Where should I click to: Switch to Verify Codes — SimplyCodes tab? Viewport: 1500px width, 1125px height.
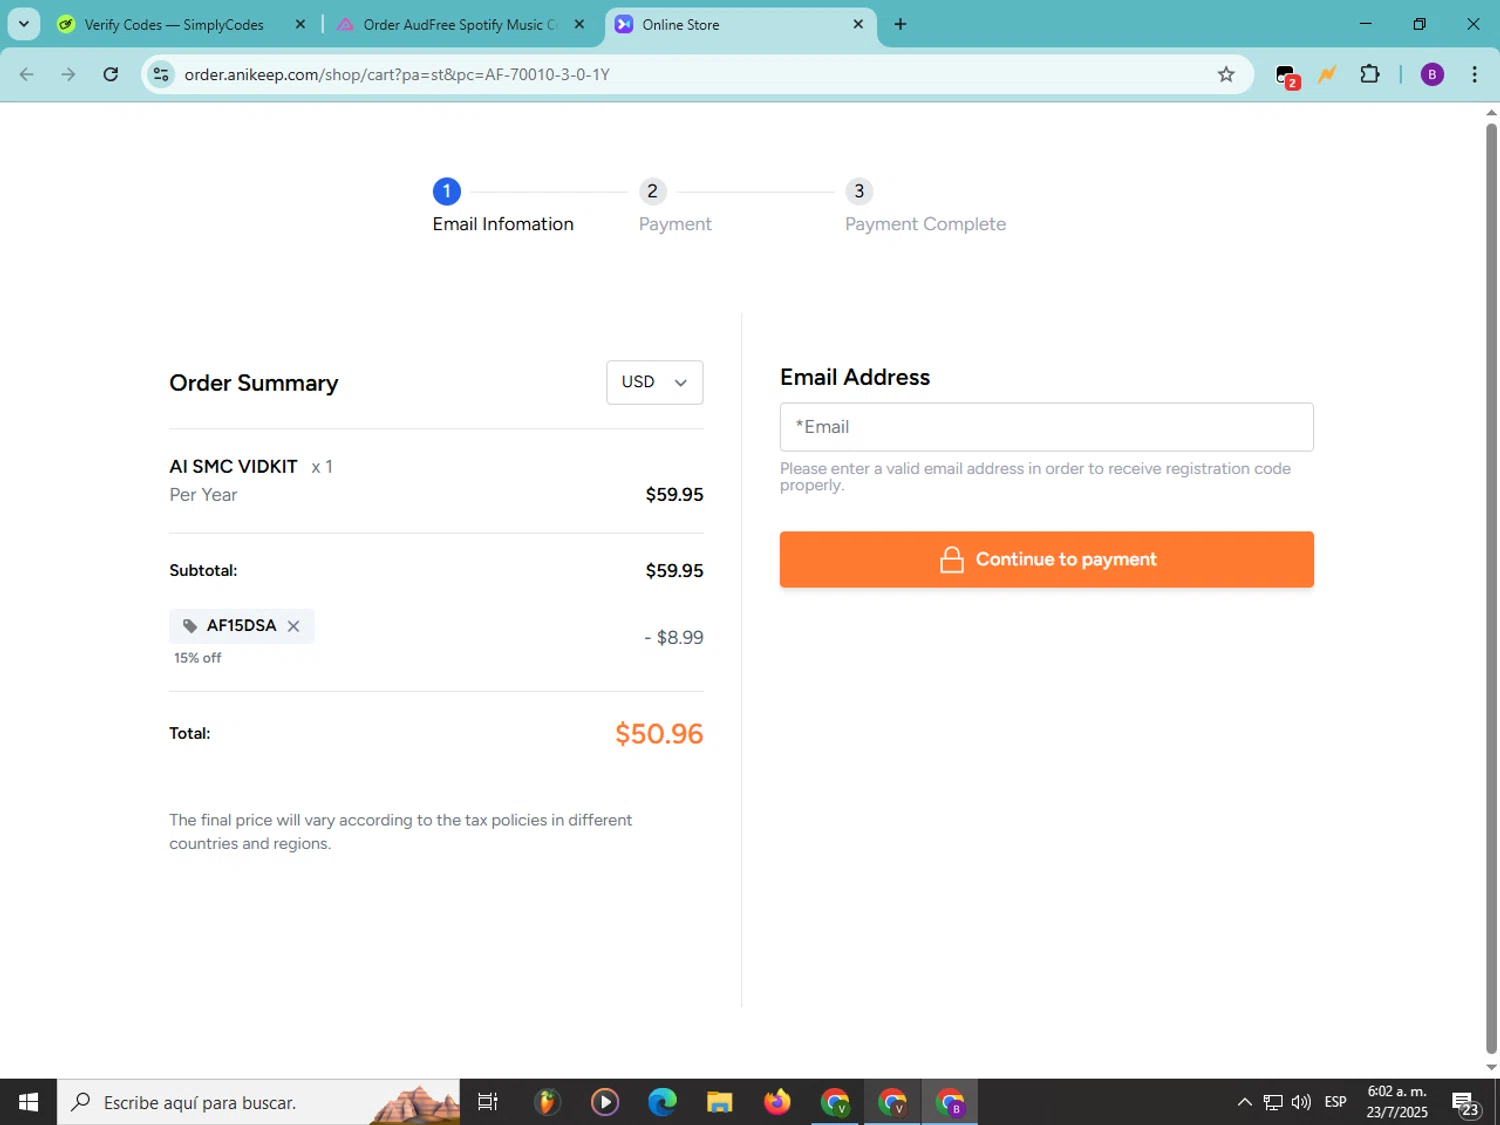coord(174,25)
